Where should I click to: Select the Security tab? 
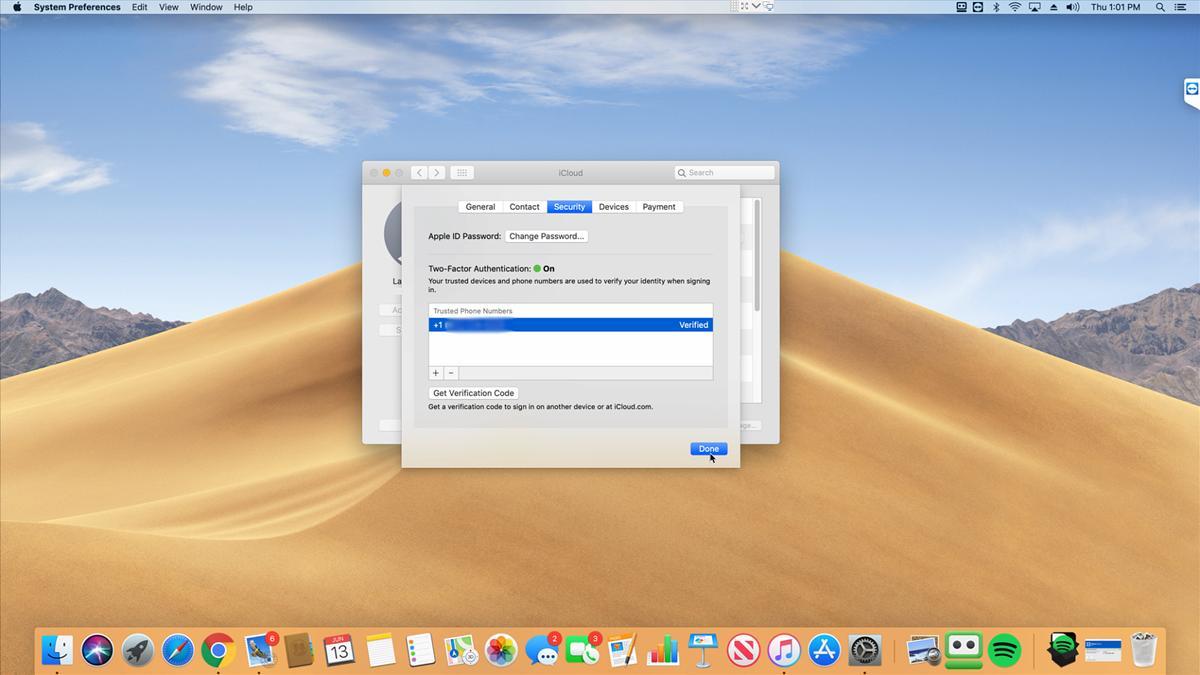(x=569, y=207)
